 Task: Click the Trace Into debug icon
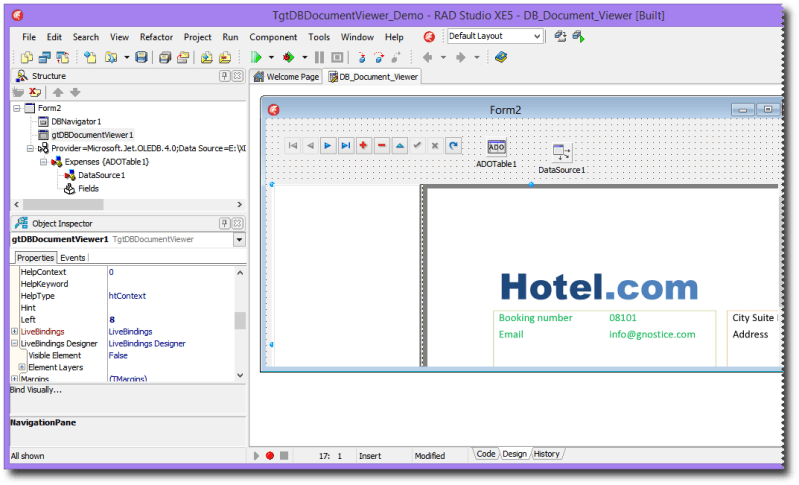[x=361, y=58]
